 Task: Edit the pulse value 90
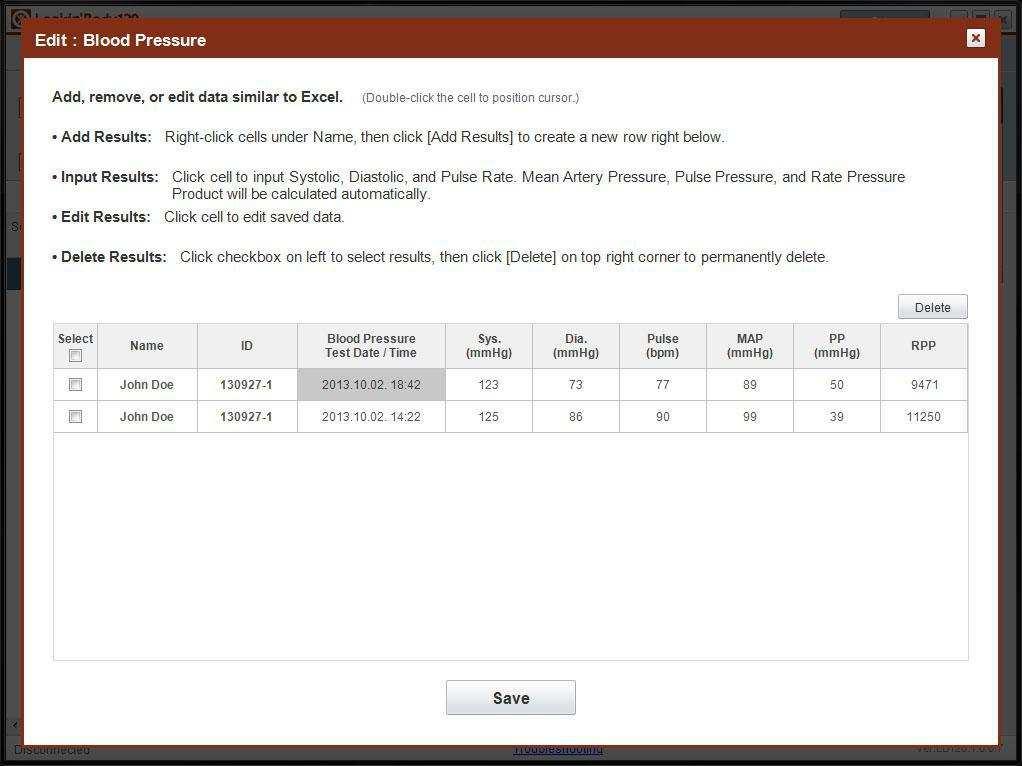point(662,417)
